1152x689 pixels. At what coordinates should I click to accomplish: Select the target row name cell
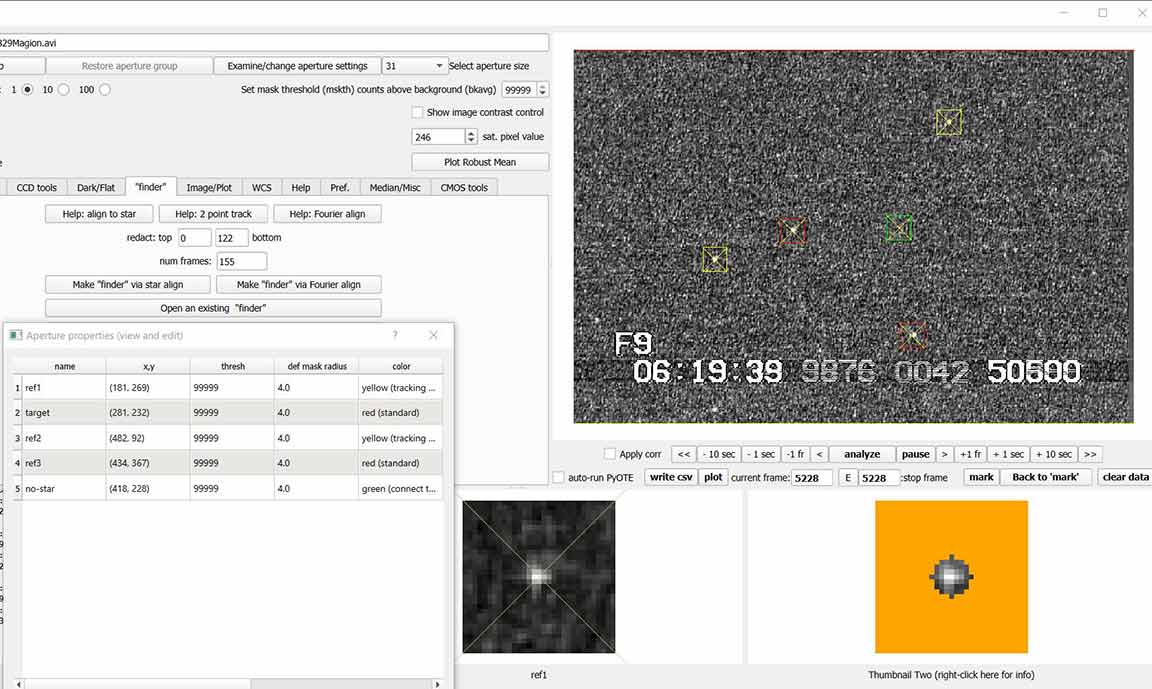tap(65, 413)
